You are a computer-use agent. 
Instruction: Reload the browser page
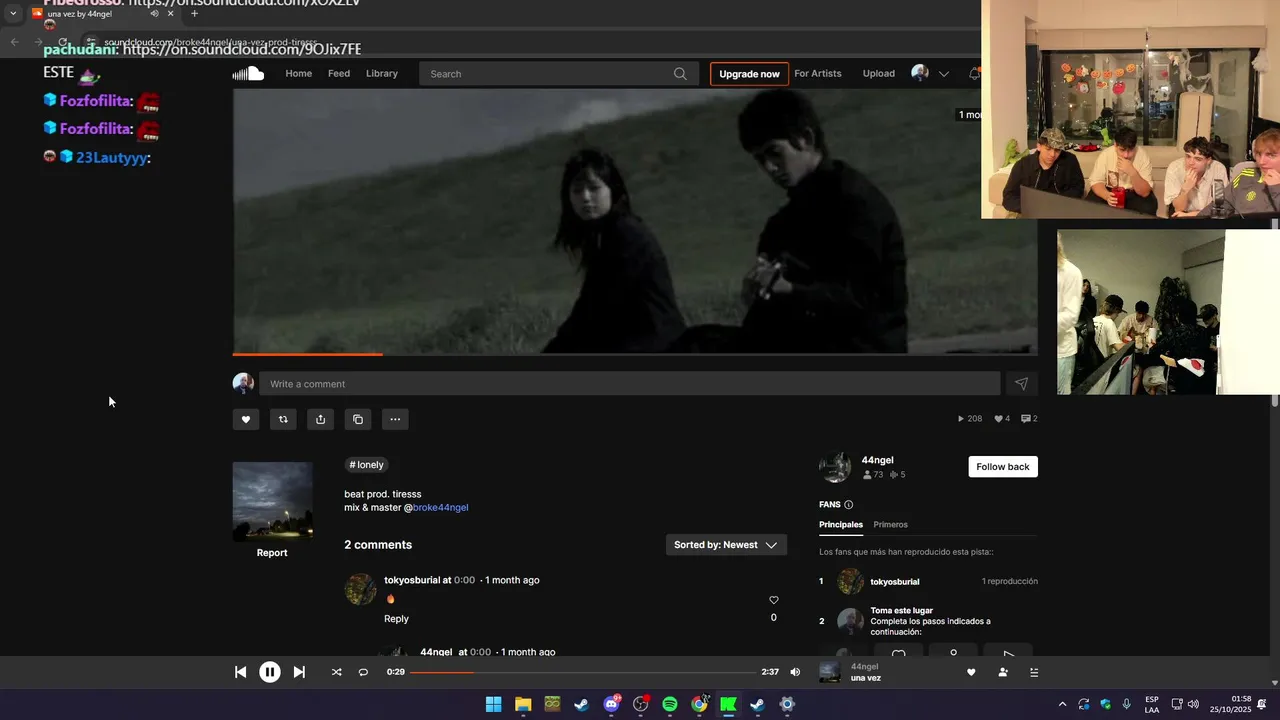coord(64,42)
